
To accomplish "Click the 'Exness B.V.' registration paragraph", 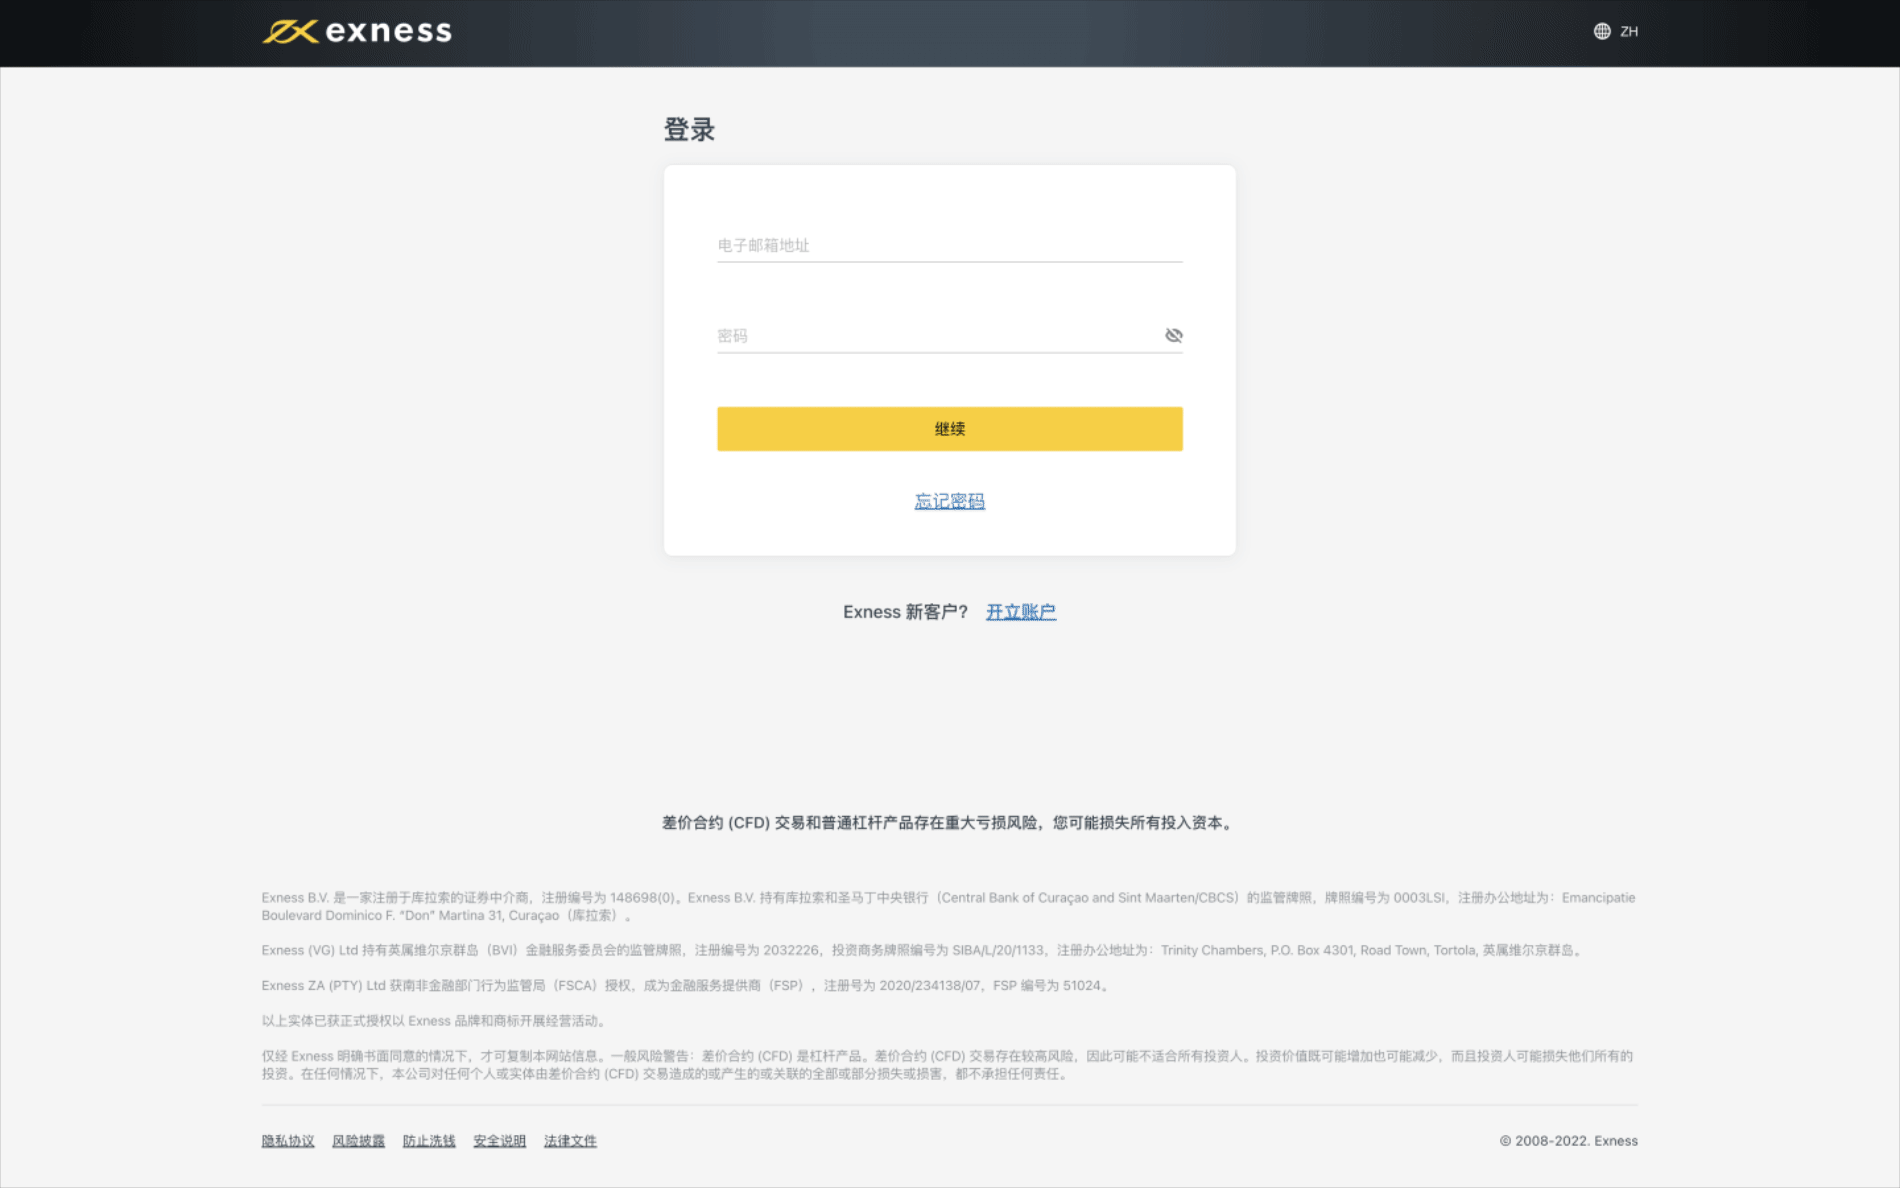I will click(x=949, y=906).
